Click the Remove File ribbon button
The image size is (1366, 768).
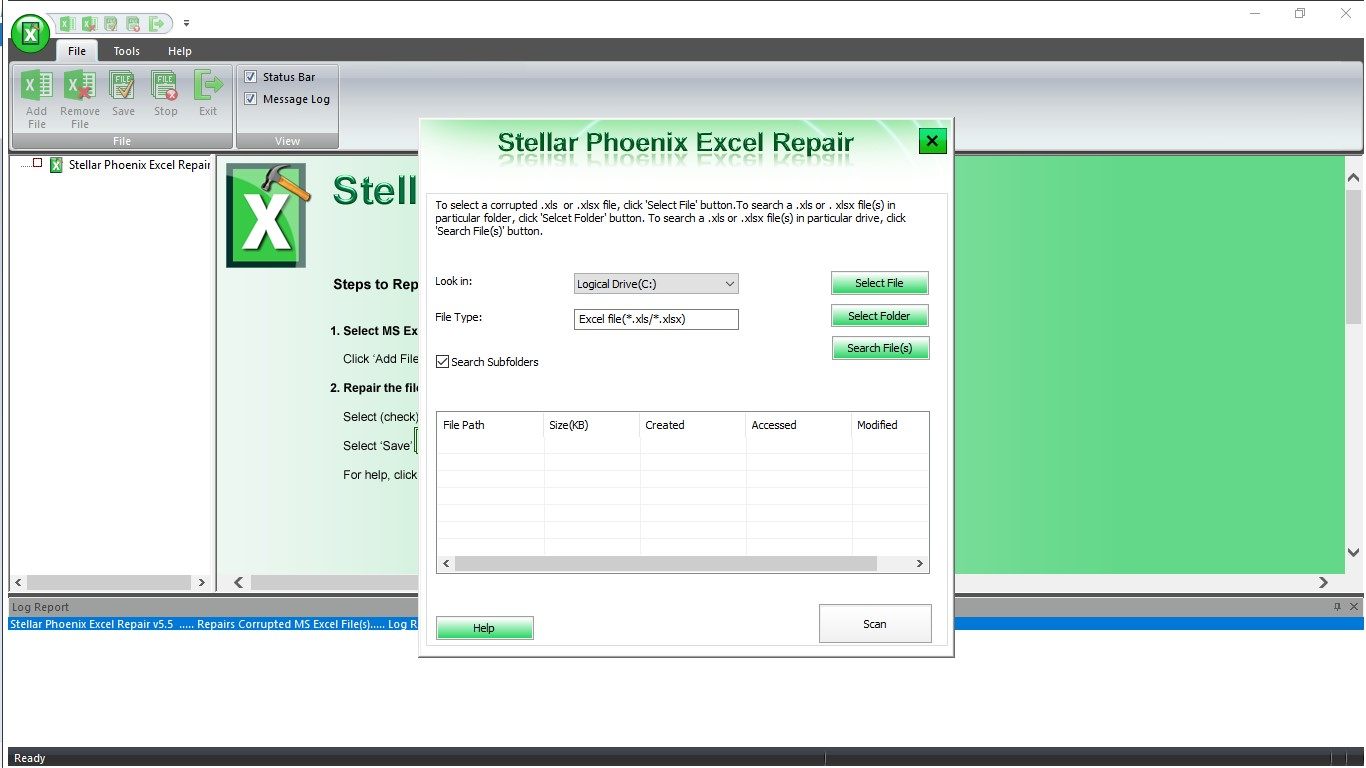point(80,99)
